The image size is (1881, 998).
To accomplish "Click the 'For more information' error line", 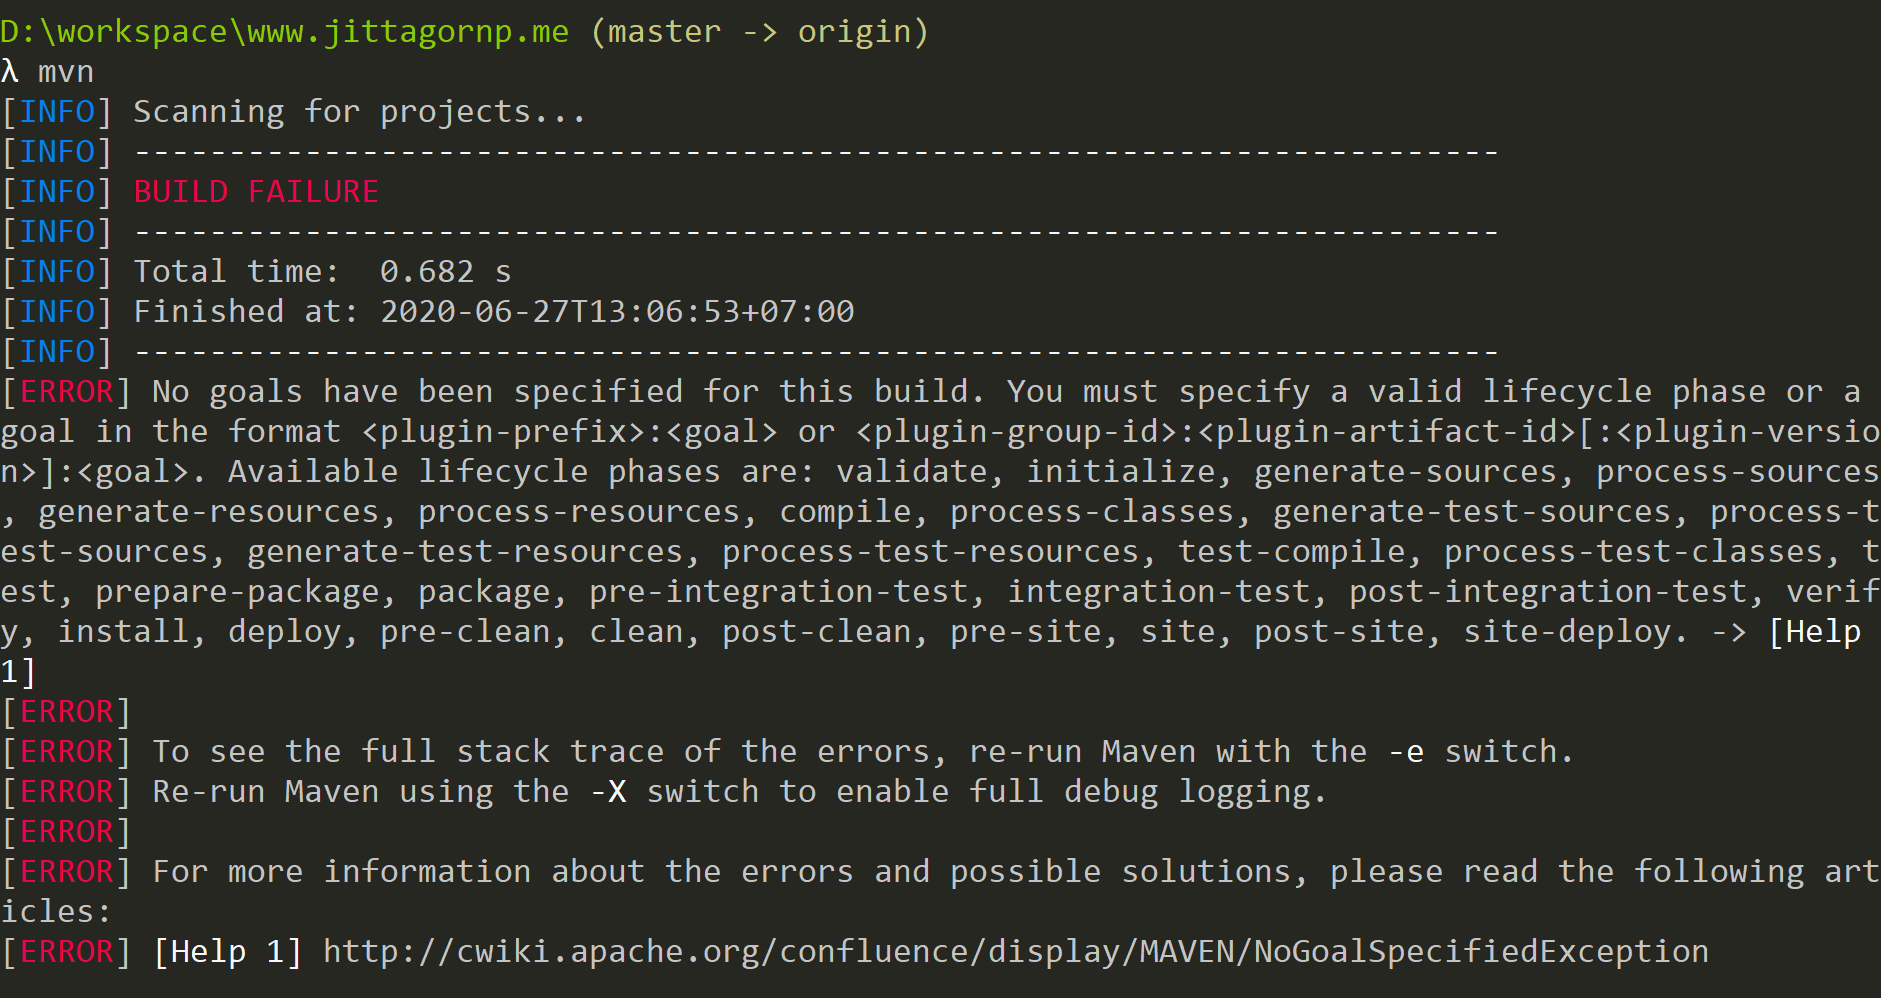I will point(940,891).
